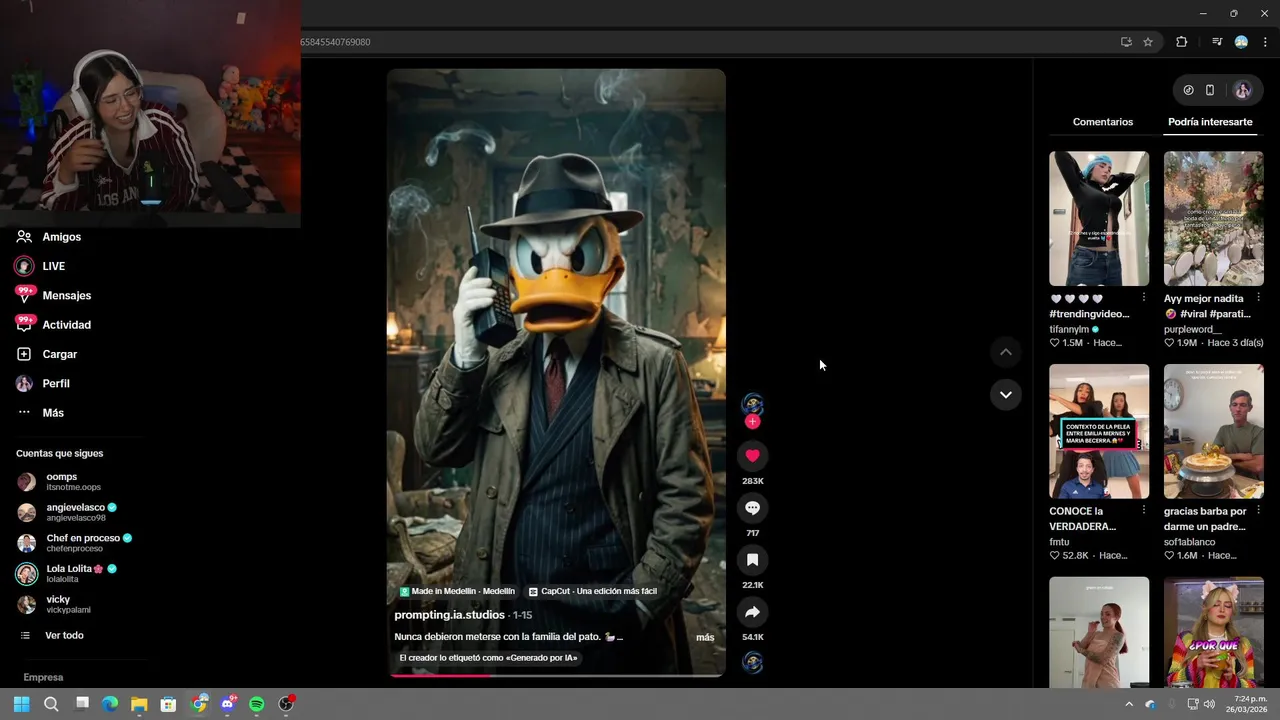Open the volume speaker tray icon
Screen dimensions: 1280x720
coord(1209,704)
